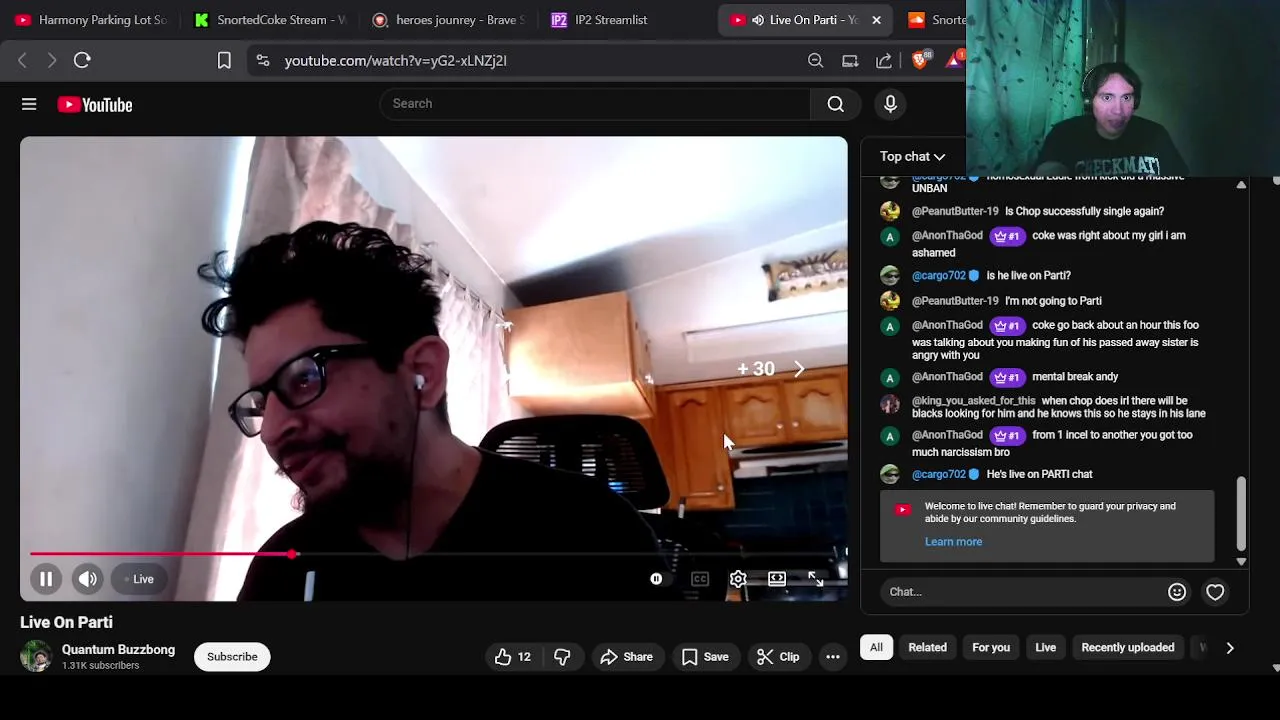Open the YouTube hamburger guide menu
Viewport: 1280px width, 720px height.
(29, 104)
